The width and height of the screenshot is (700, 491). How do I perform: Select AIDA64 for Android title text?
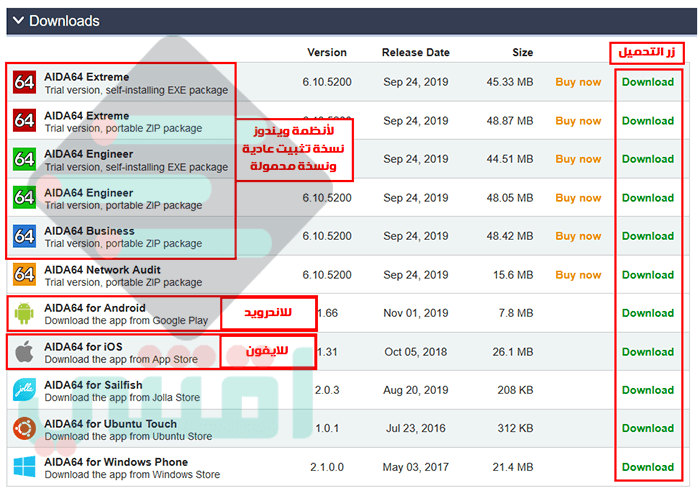coord(95,308)
